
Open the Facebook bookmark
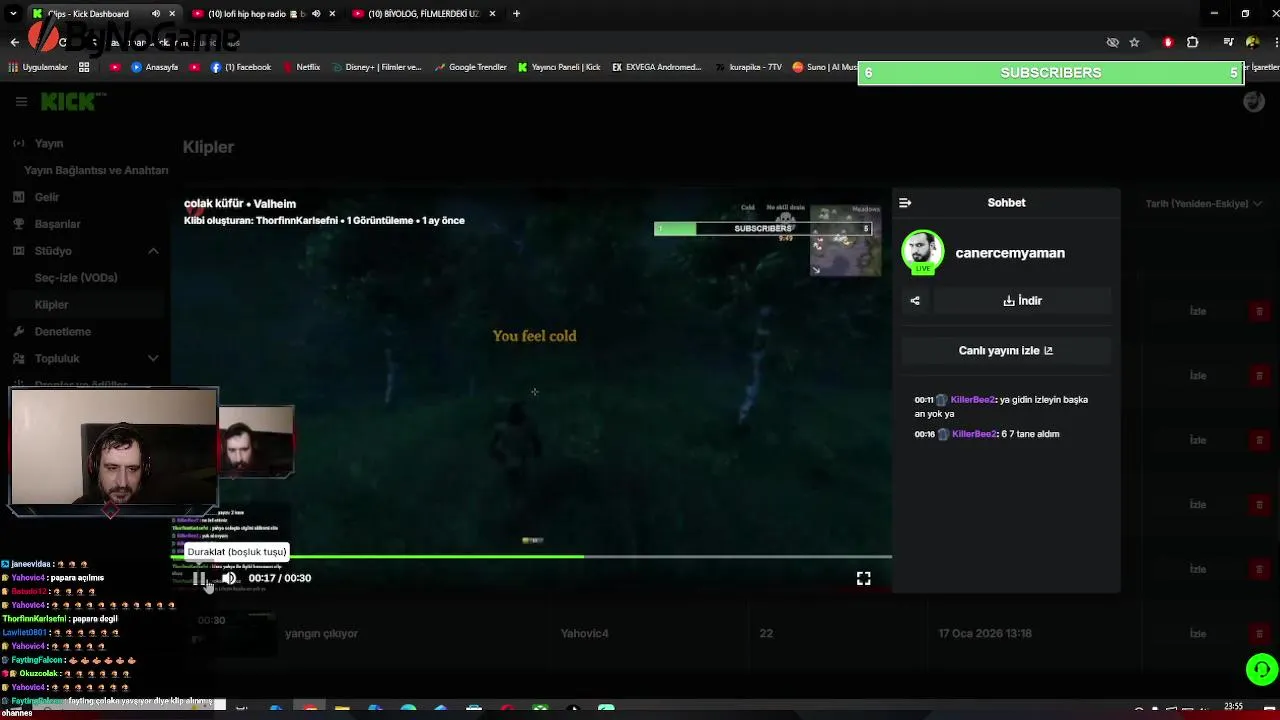click(x=241, y=67)
